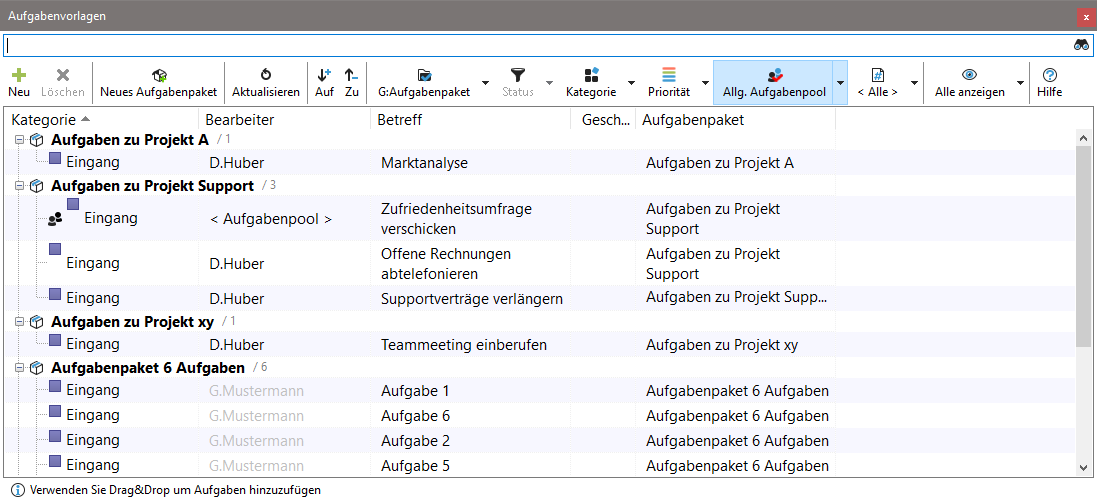Open Hilfe from the toolbar

[x=1049, y=82]
